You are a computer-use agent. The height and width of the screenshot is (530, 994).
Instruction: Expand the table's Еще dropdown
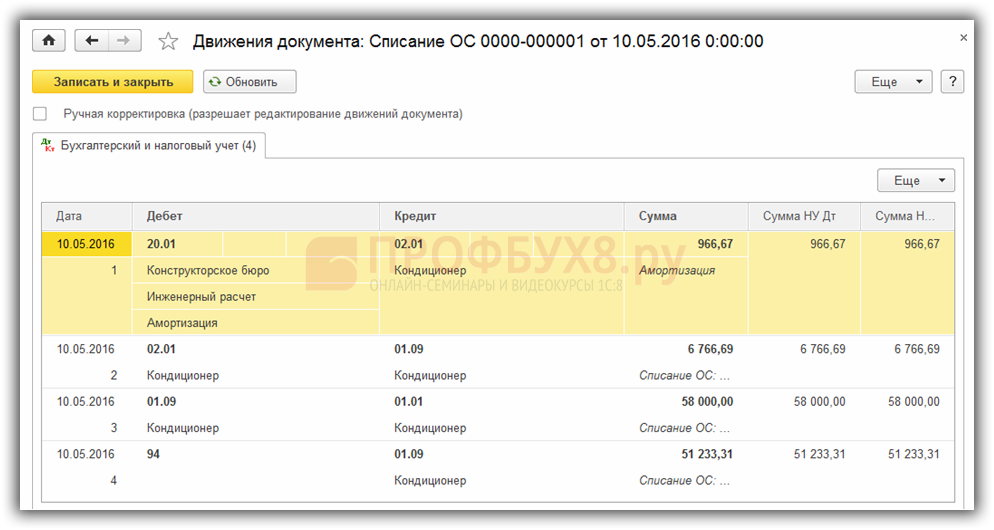[x=915, y=181]
